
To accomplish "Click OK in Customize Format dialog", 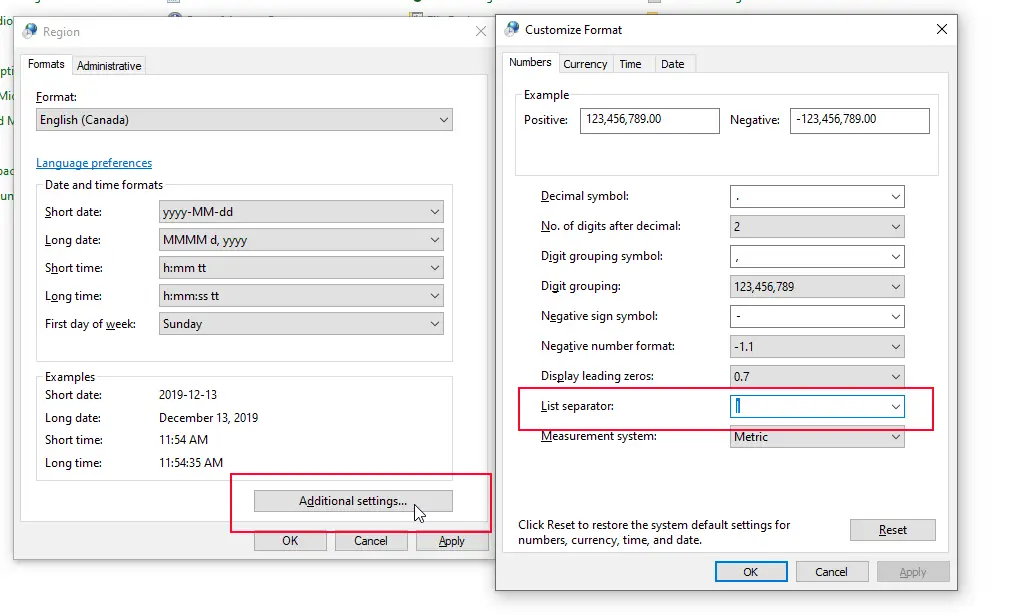I will point(750,572).
